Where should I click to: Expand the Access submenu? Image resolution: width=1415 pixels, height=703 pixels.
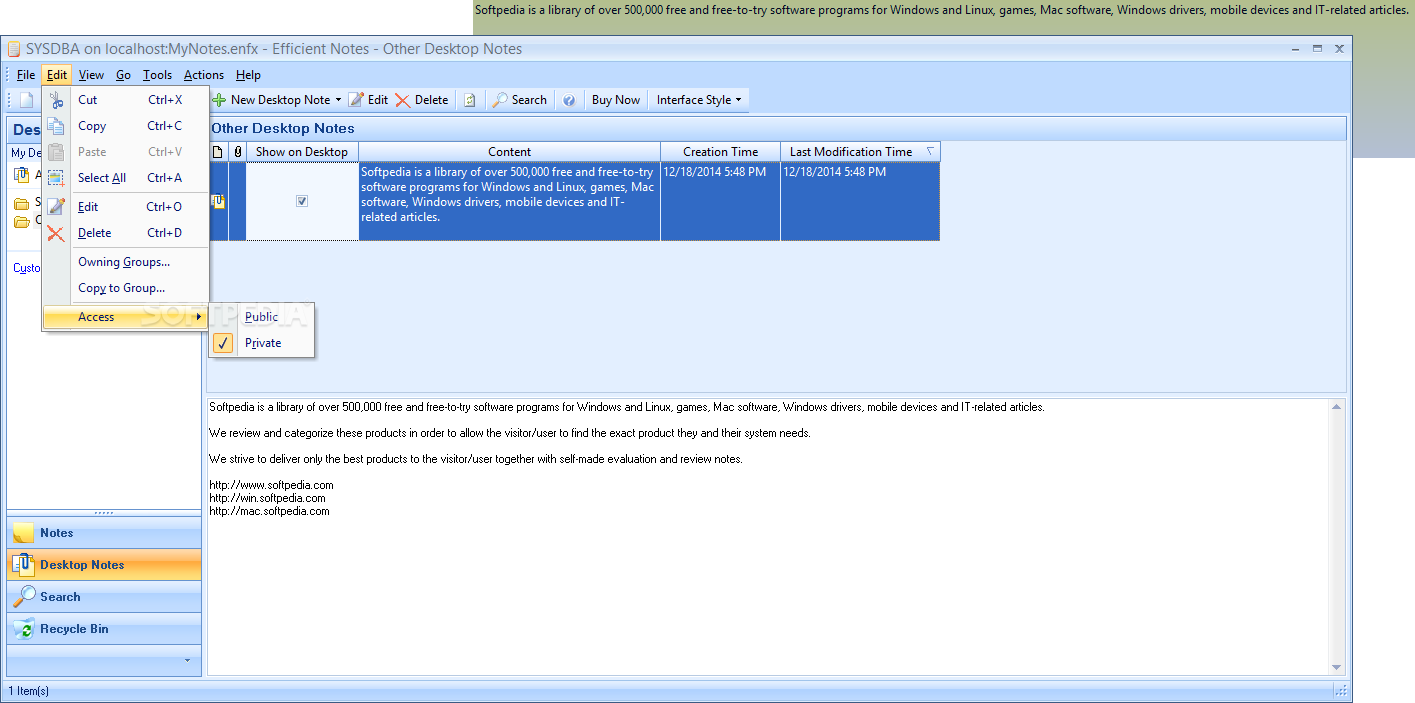[x=125, y=317]
